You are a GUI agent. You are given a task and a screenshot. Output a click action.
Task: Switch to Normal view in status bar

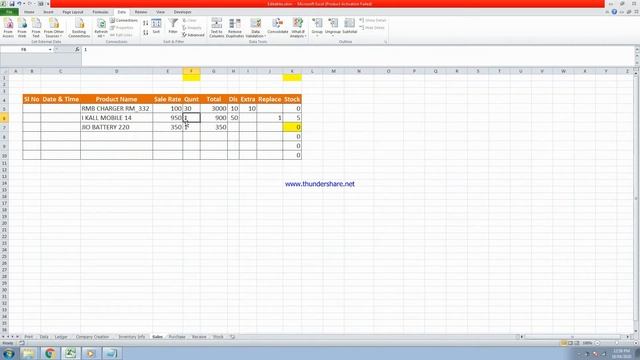tap(564, 343)
